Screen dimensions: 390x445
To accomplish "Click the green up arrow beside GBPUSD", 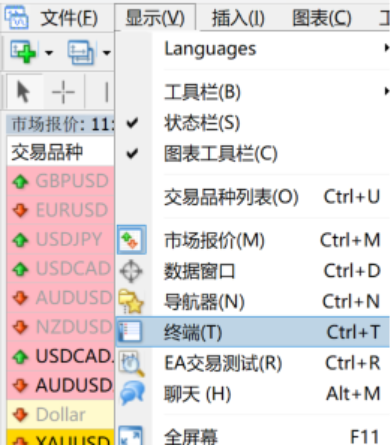I will pos(21,182).
